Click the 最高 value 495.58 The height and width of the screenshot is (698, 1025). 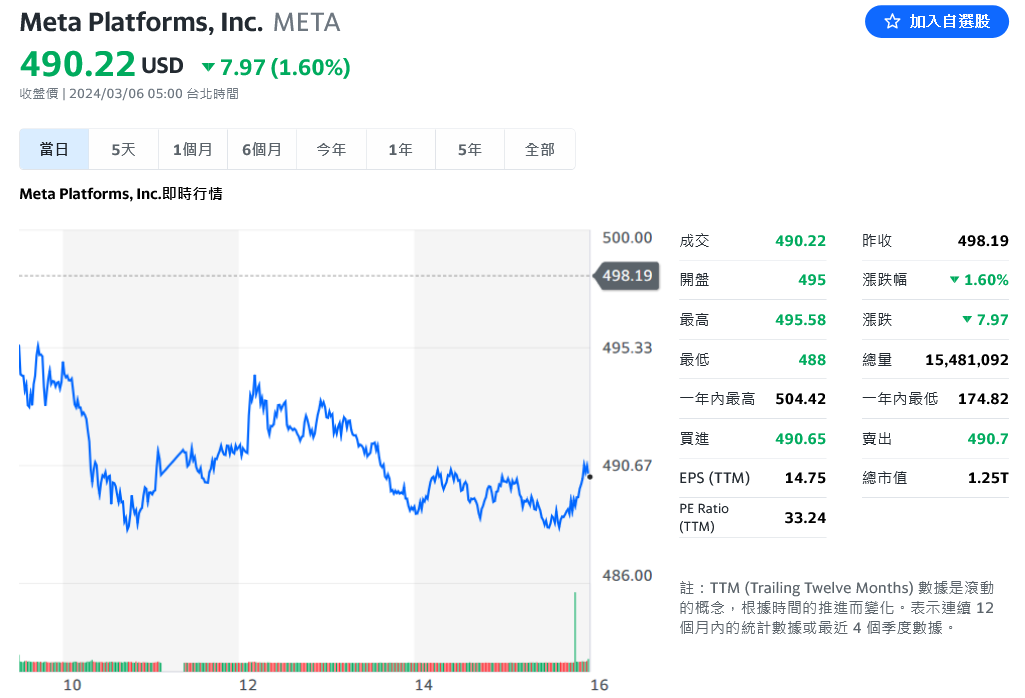click(800, 320)
